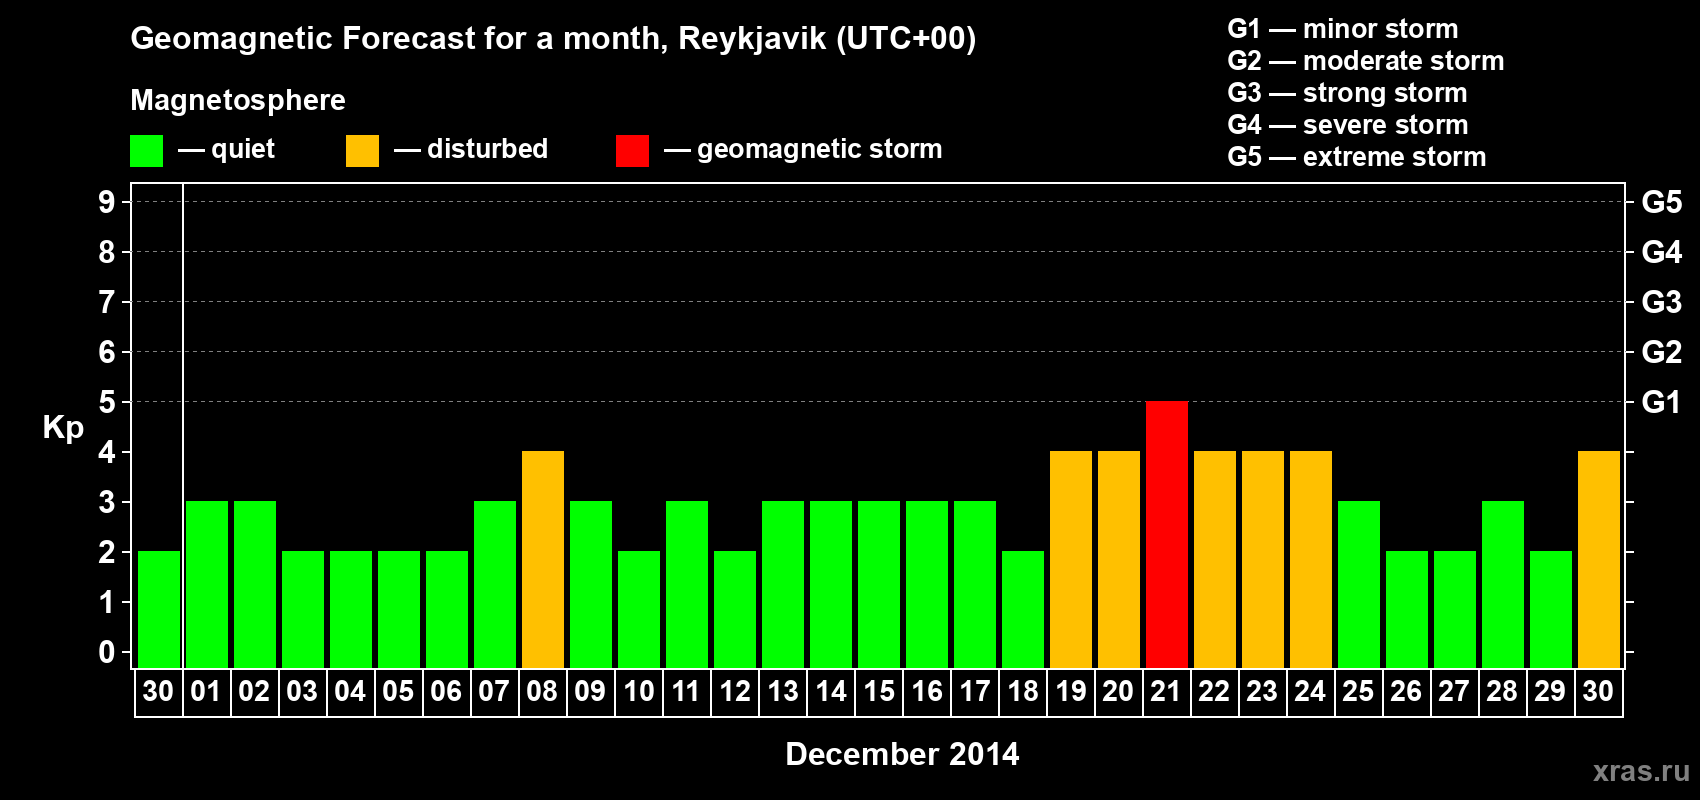The image size is (1700, 800).
Task: Click the '— geomagnetic storm' legend text
Action: click(x=803, y=150)
